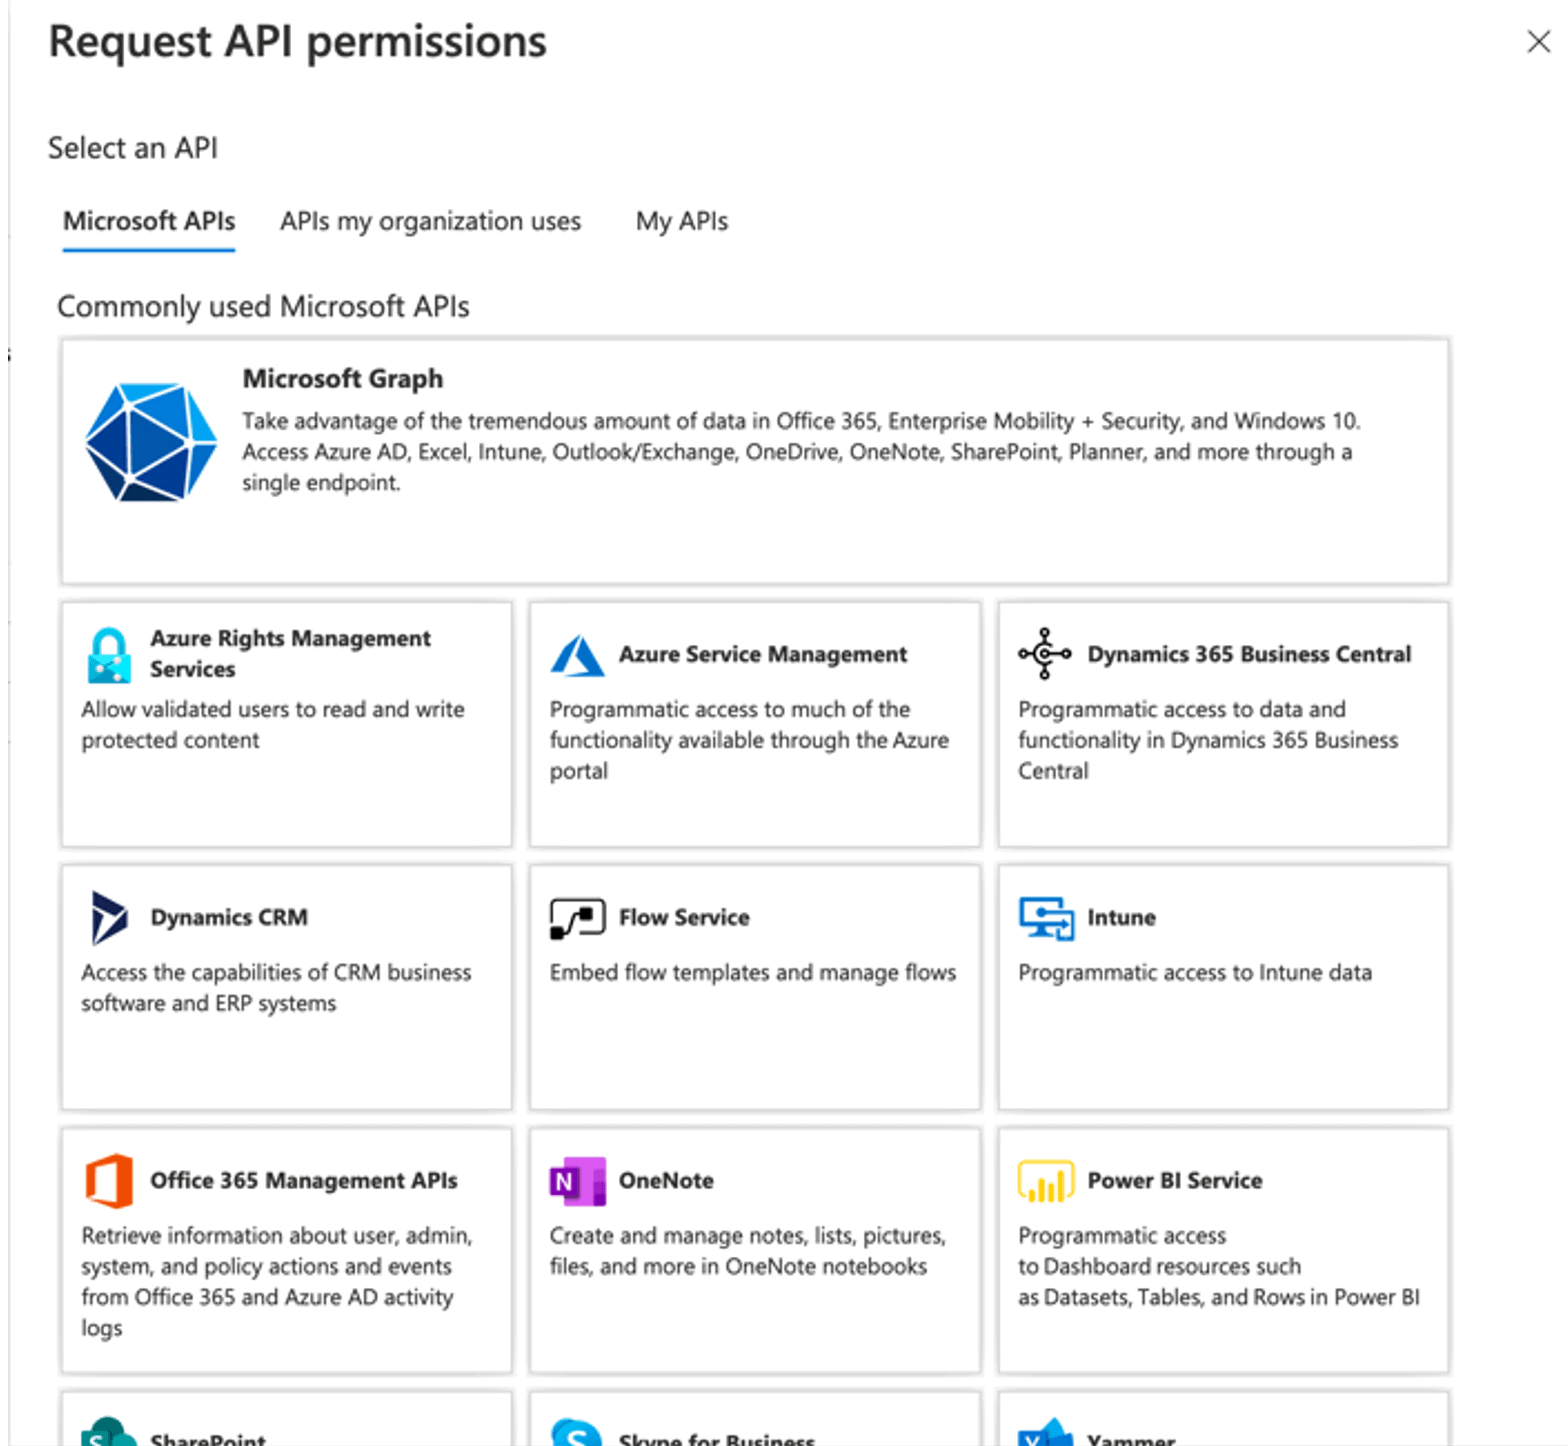Screen dimensions: 1568x1446
Task: Pick the Azure Service Management title
Action: click(x=763, y=654)
